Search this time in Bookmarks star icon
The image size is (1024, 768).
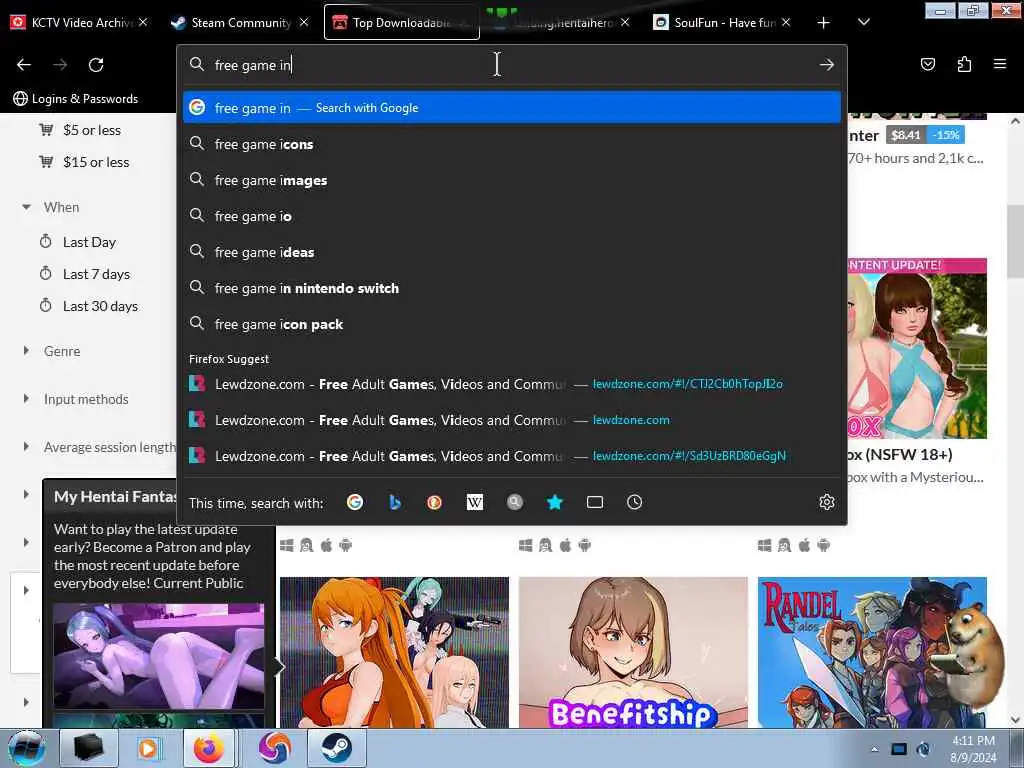tap(554, 502)
